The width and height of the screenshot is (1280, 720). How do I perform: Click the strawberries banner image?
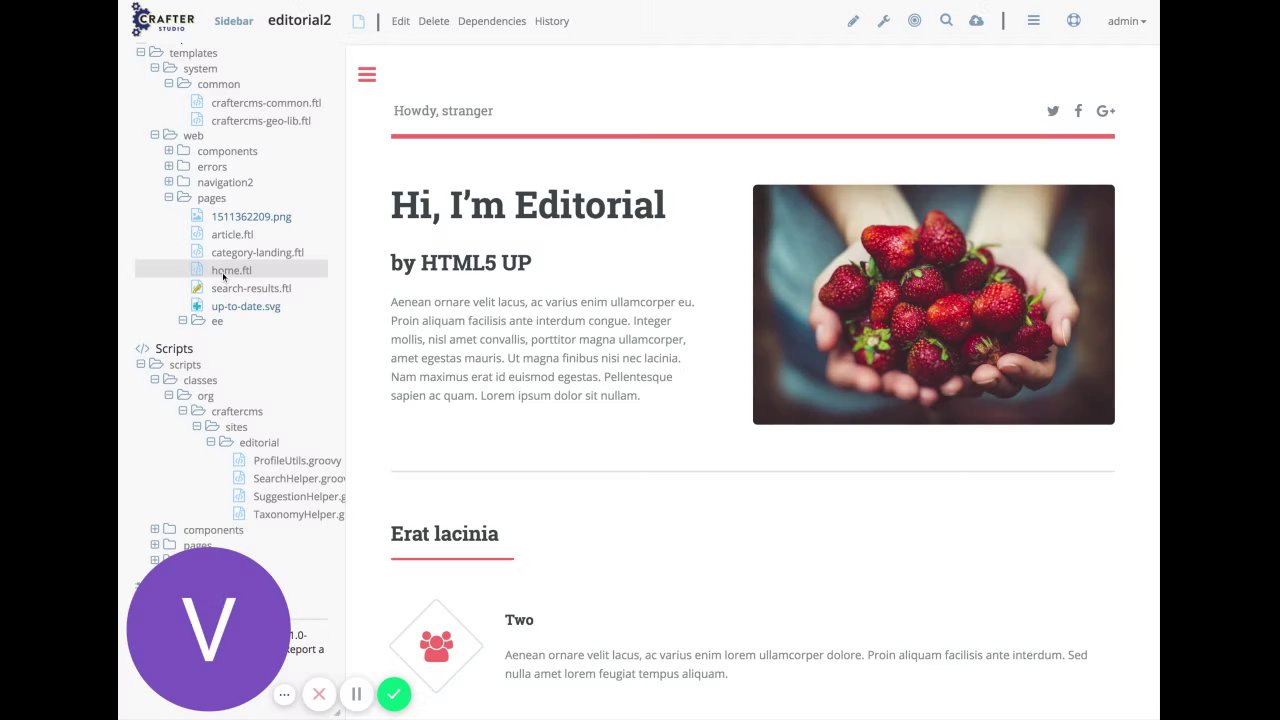[933, 304]
